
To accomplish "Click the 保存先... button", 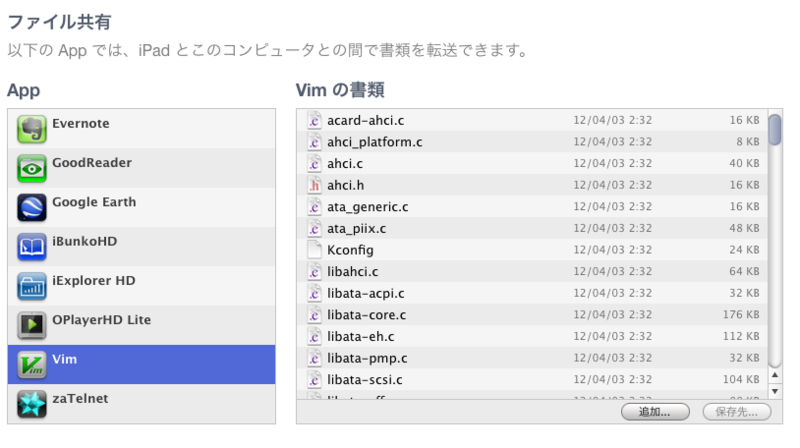I will [737, 412].
